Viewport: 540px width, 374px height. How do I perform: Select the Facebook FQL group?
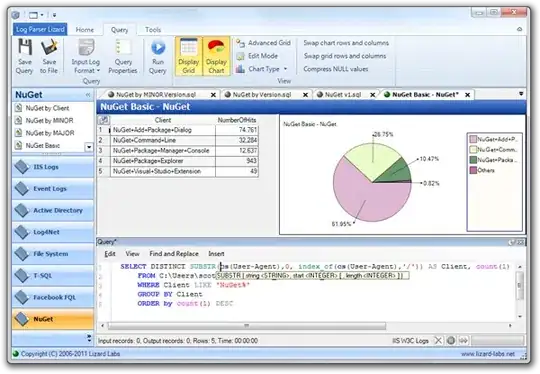coord(53,297)
